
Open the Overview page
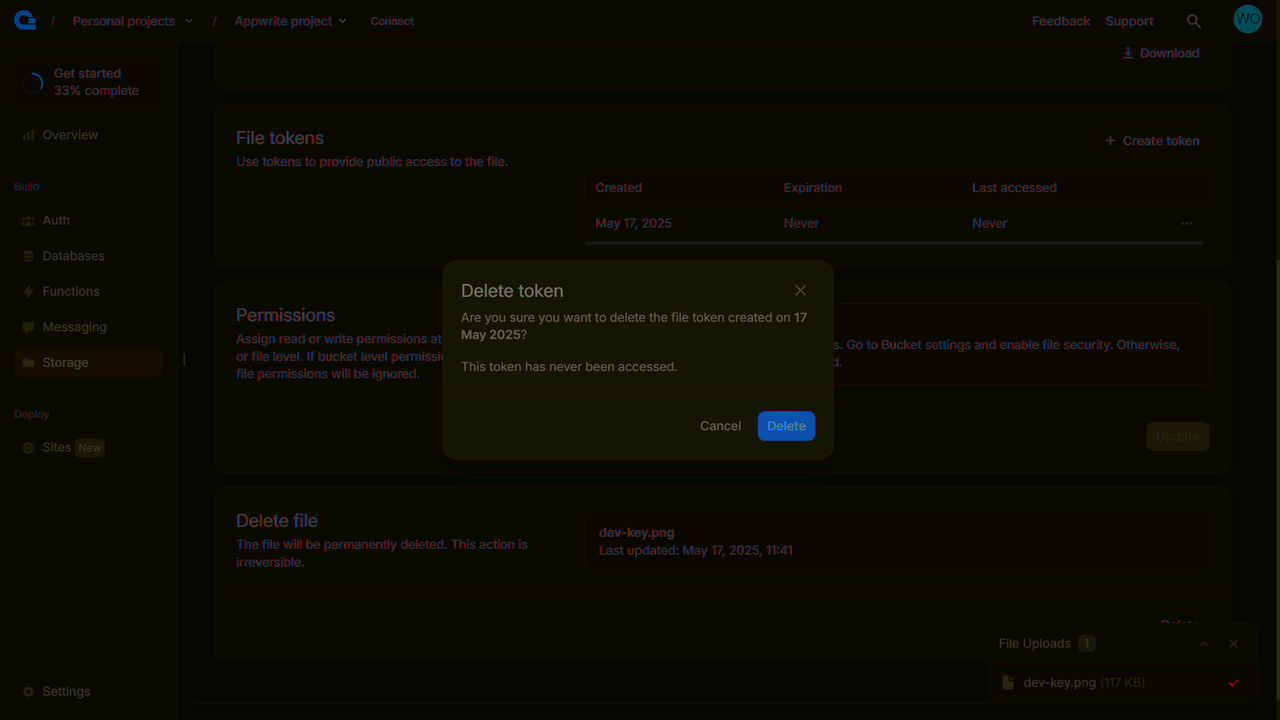tap(70, 134)
